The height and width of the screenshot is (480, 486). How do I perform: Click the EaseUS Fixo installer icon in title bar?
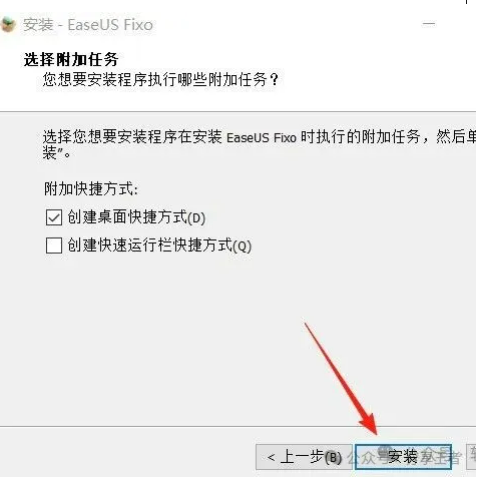click(7, 25)
